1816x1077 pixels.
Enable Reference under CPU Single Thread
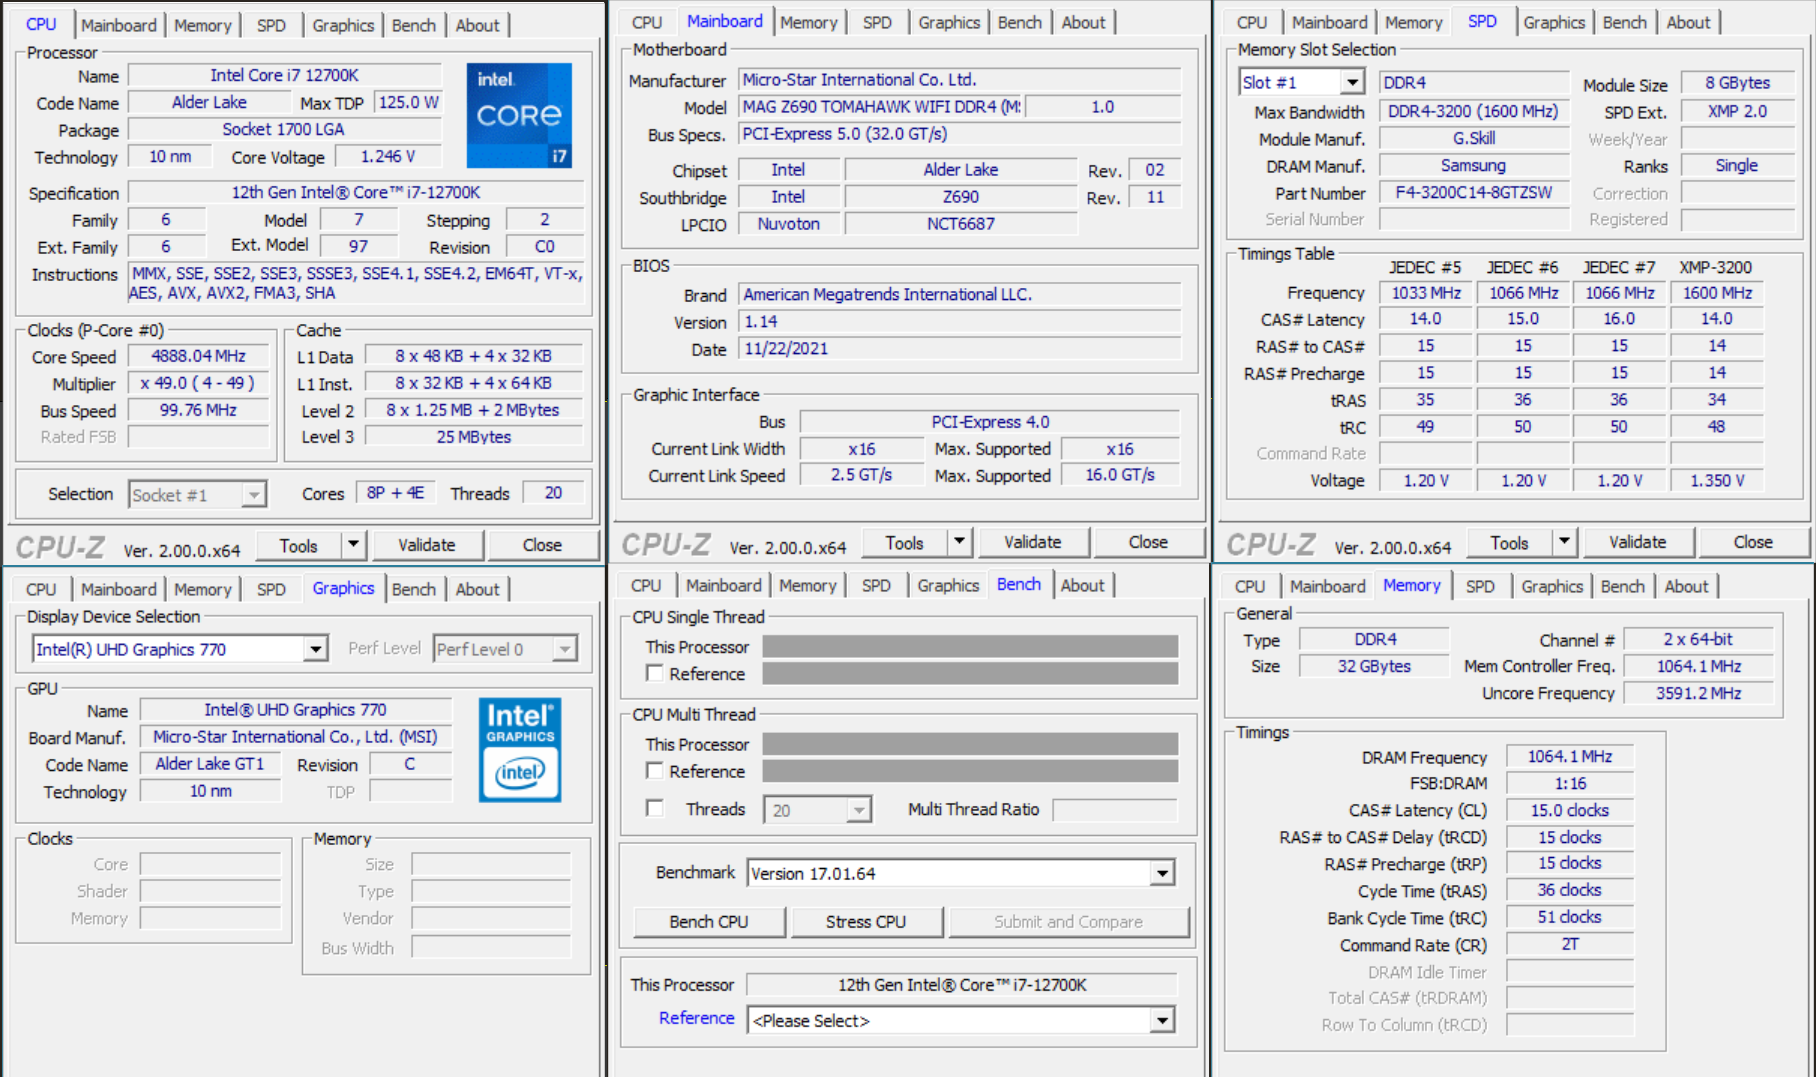pos(655,673)
